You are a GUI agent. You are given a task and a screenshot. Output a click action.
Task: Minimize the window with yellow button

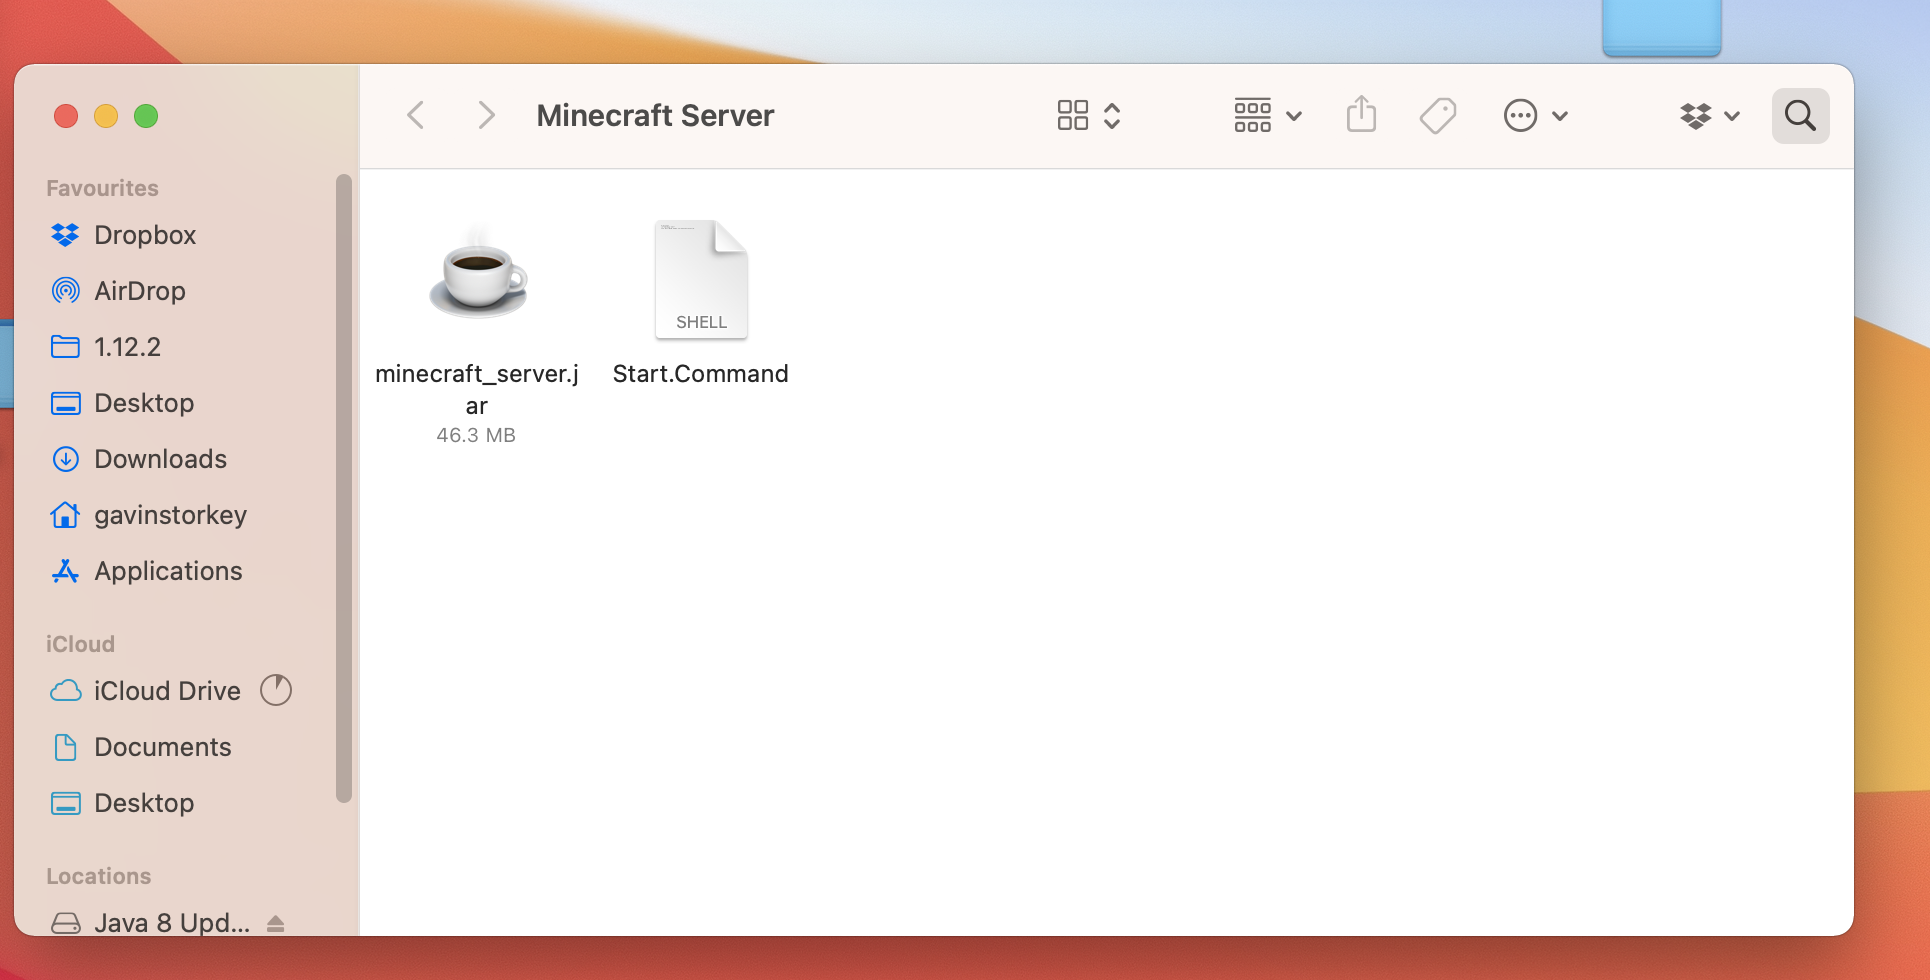pyautogui.click(x=106, y=116)
